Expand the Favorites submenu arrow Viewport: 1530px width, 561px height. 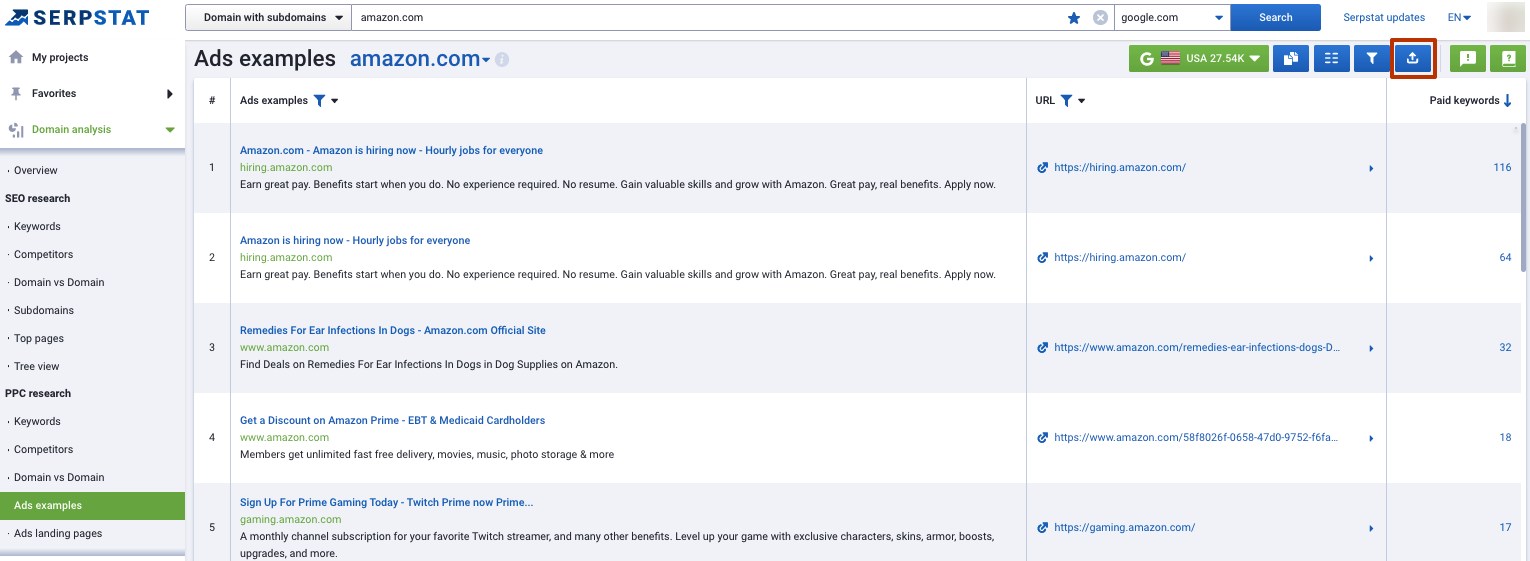[170, 94]
